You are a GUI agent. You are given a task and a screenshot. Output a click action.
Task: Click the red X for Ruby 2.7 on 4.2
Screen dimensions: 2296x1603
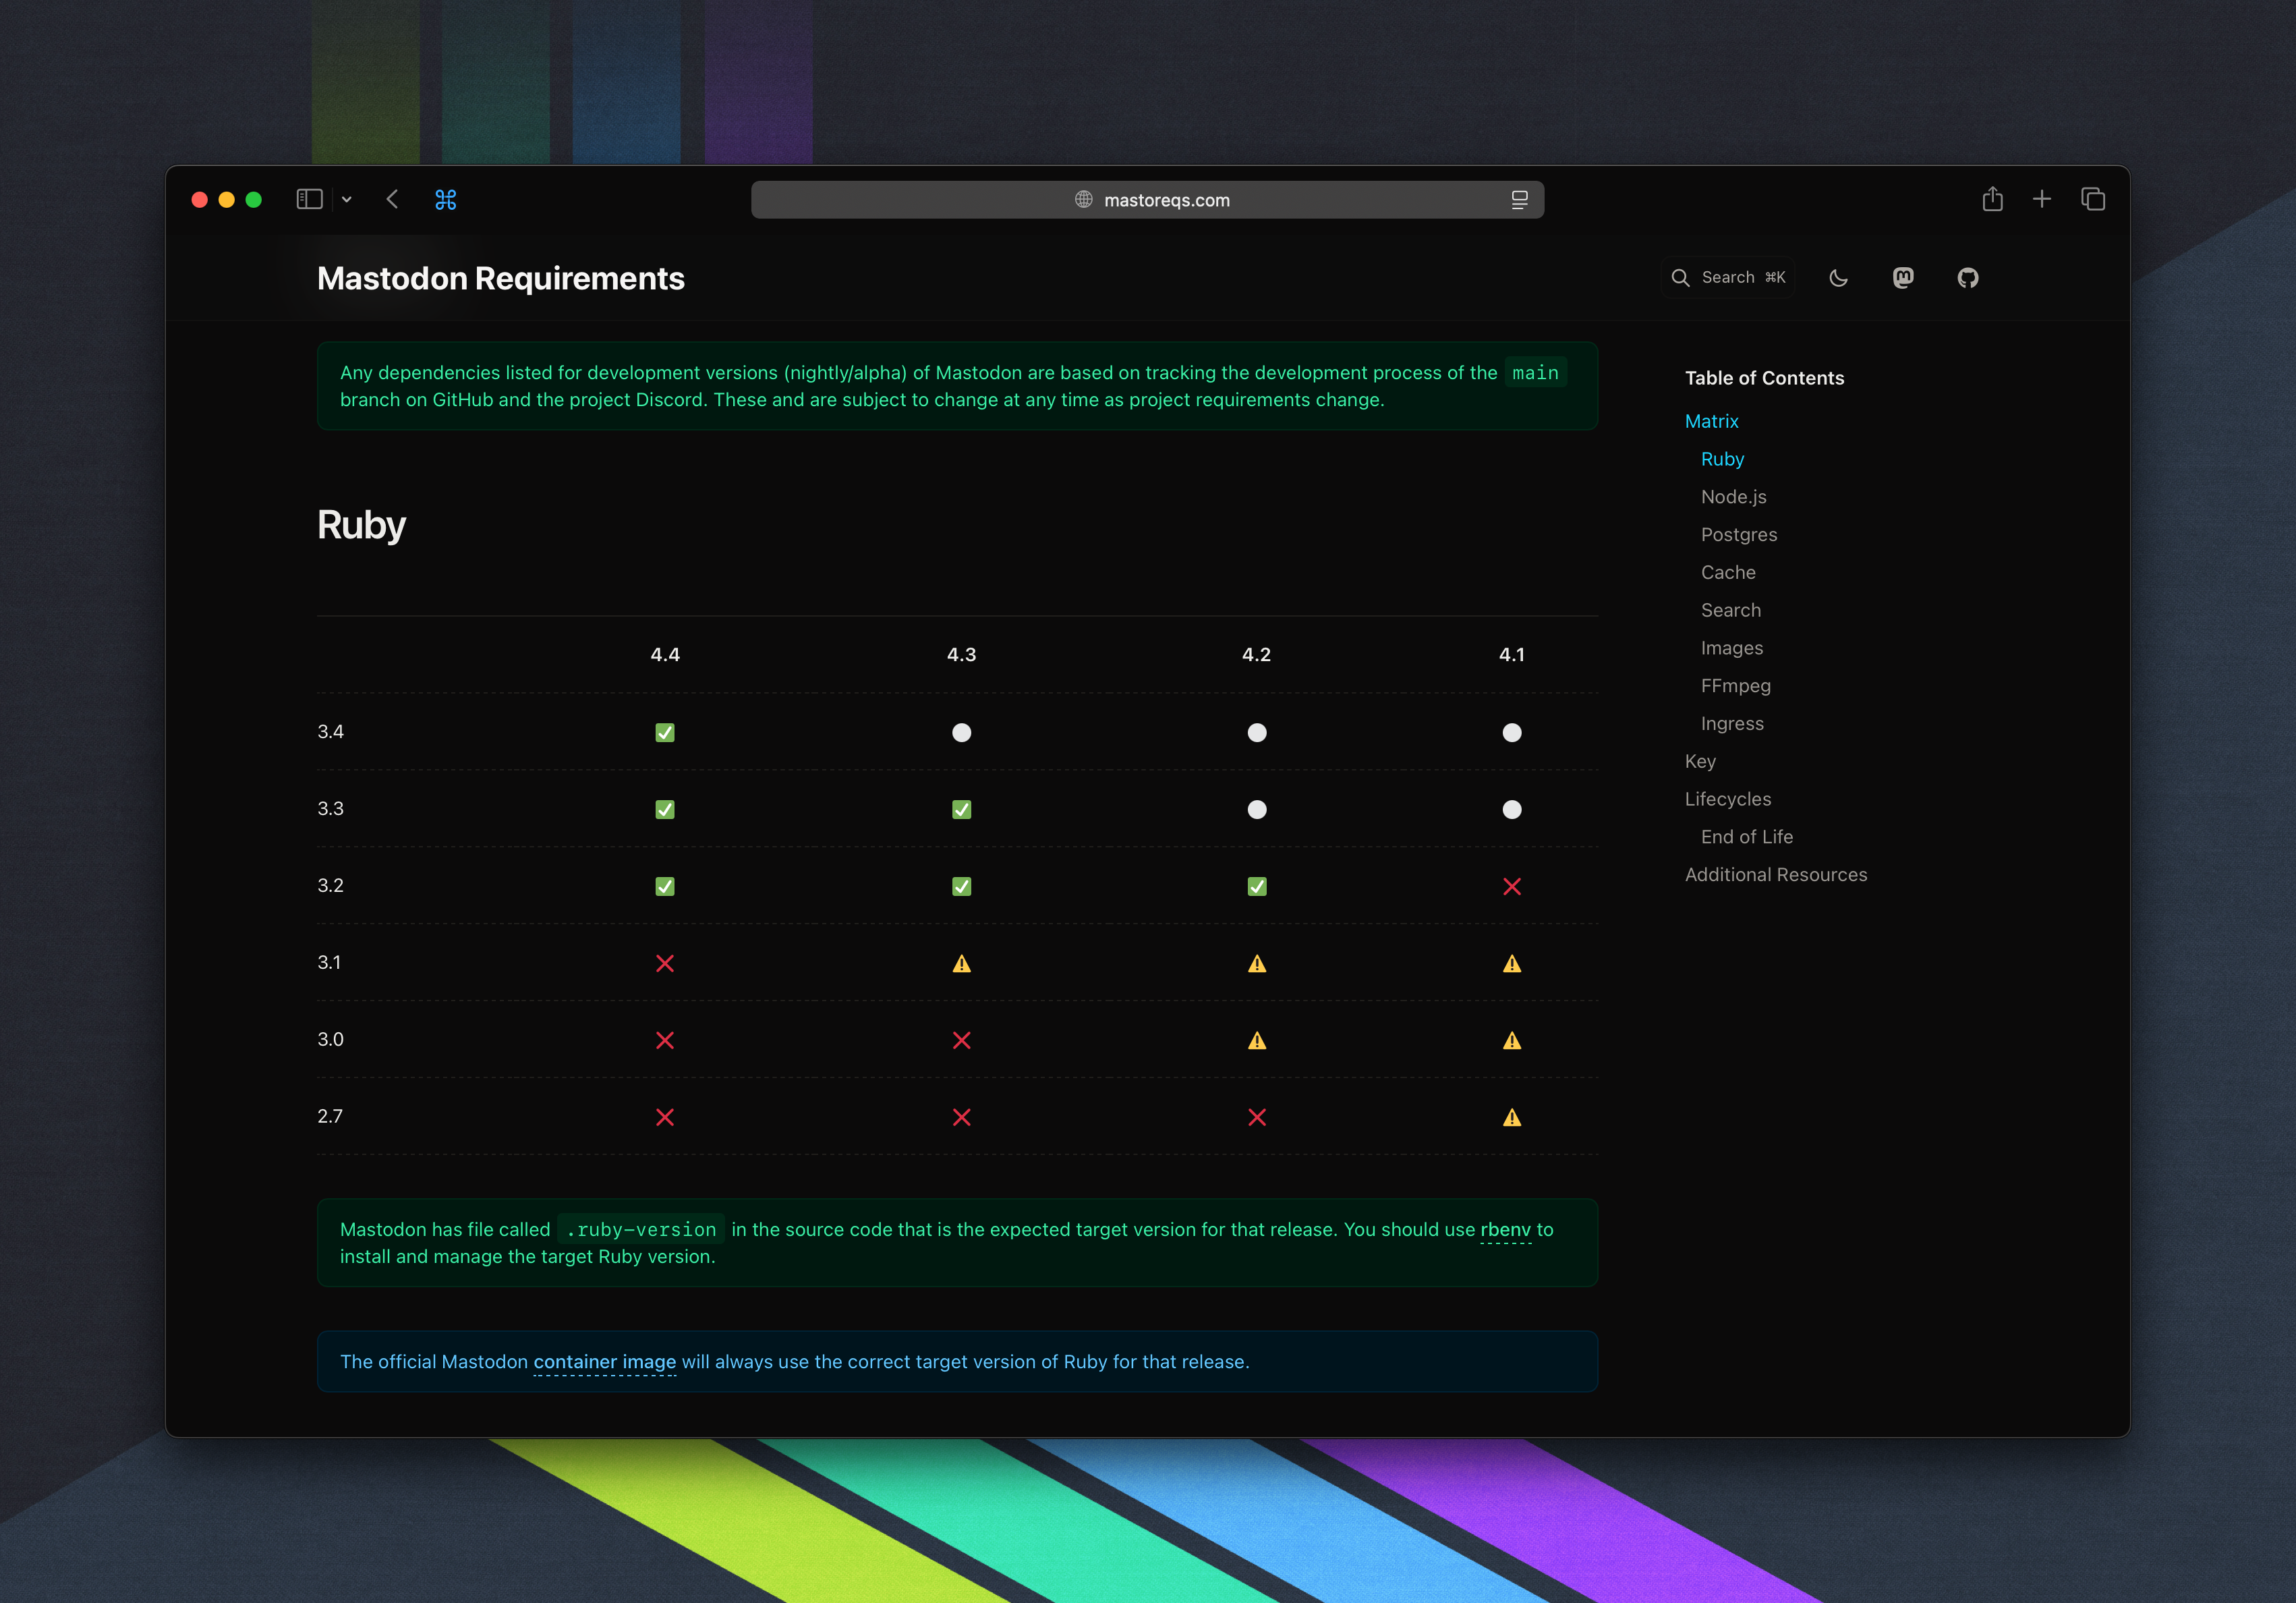1257,1118
